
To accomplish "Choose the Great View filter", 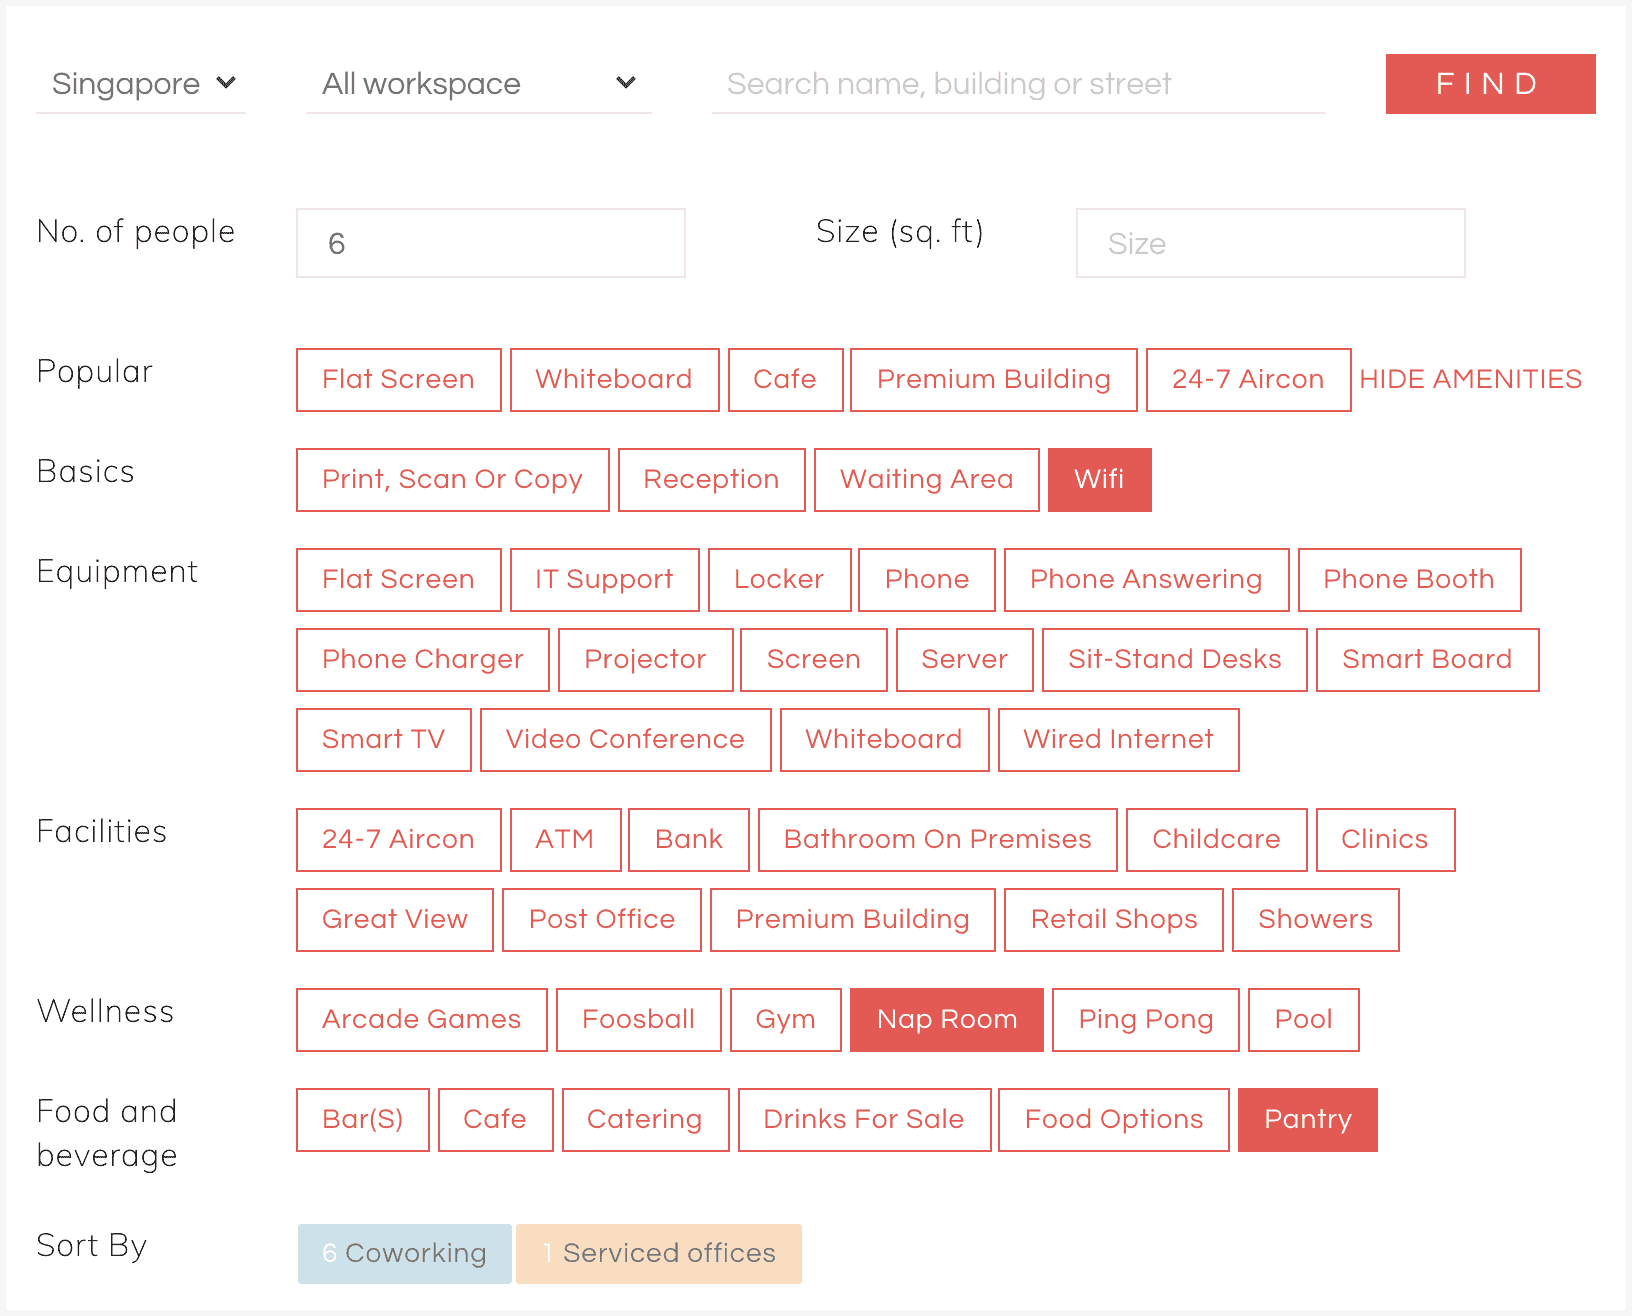I will 395,920.
